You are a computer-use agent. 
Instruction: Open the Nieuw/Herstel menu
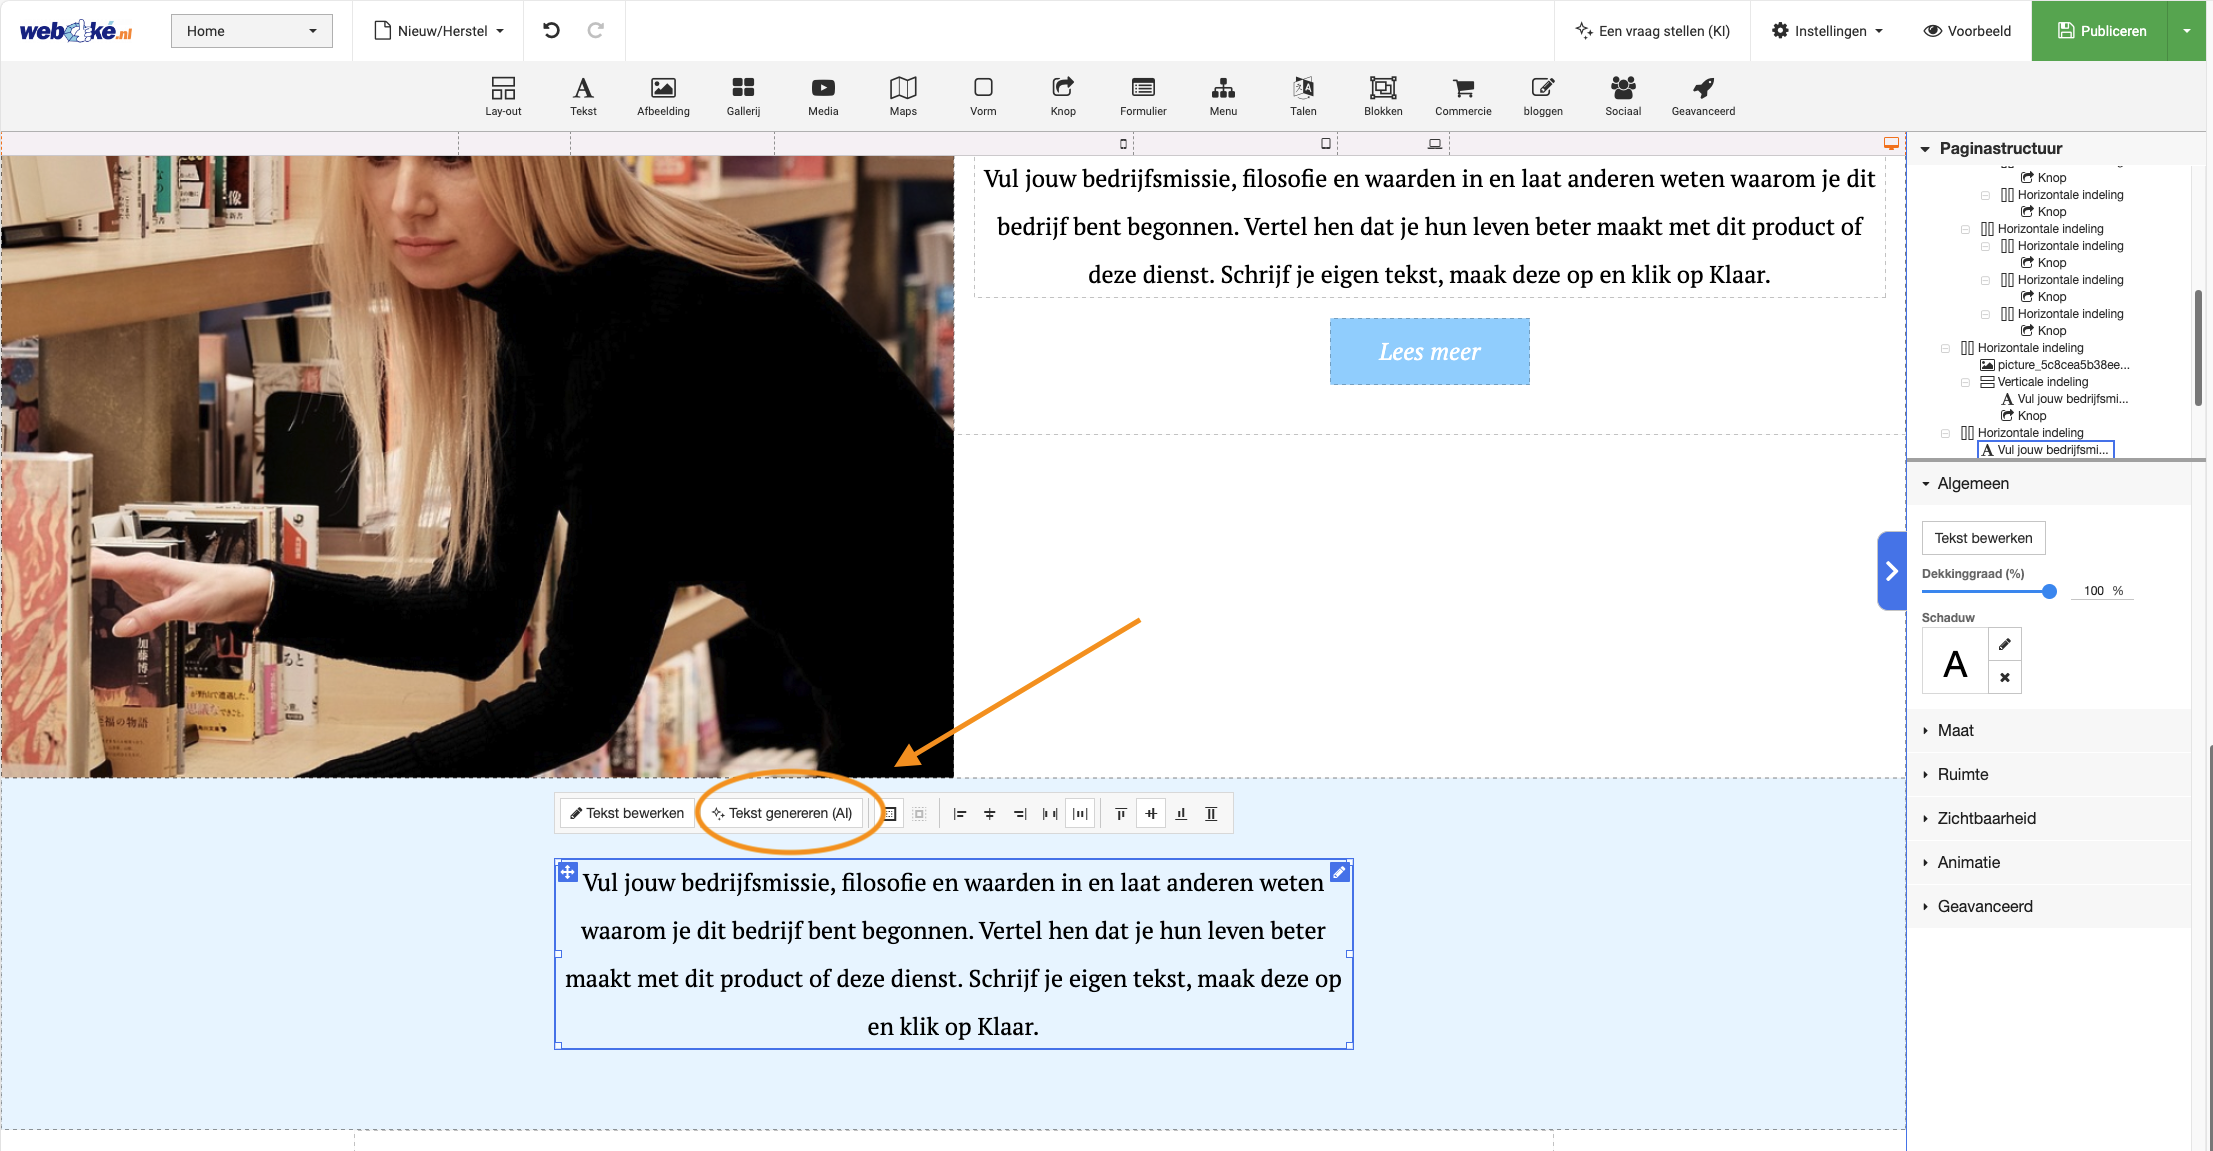pyautogui.click(x=439, y=31)
